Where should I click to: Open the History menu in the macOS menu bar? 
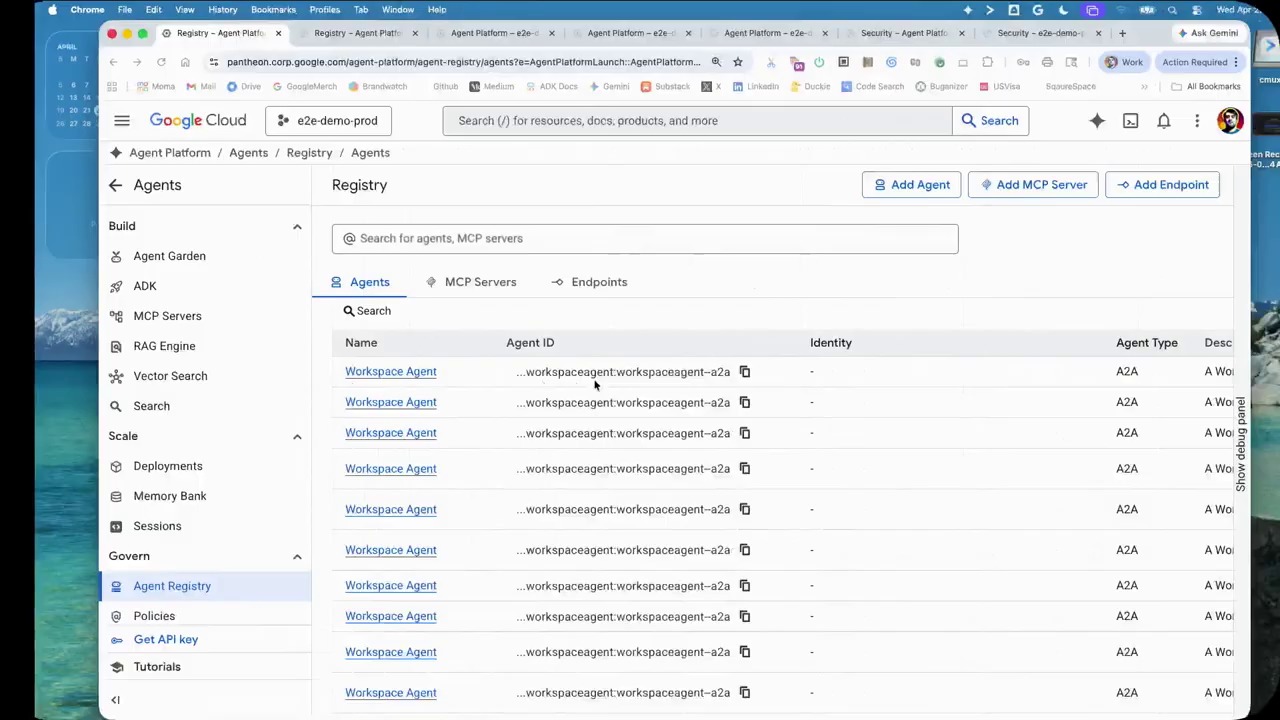pos(222,10)
